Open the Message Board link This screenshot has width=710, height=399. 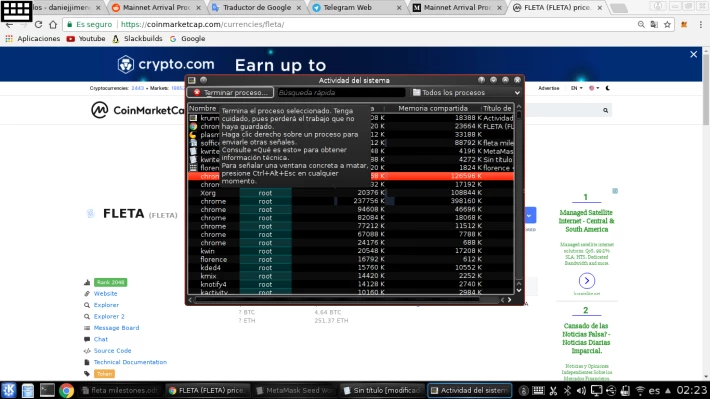(116, 328)
